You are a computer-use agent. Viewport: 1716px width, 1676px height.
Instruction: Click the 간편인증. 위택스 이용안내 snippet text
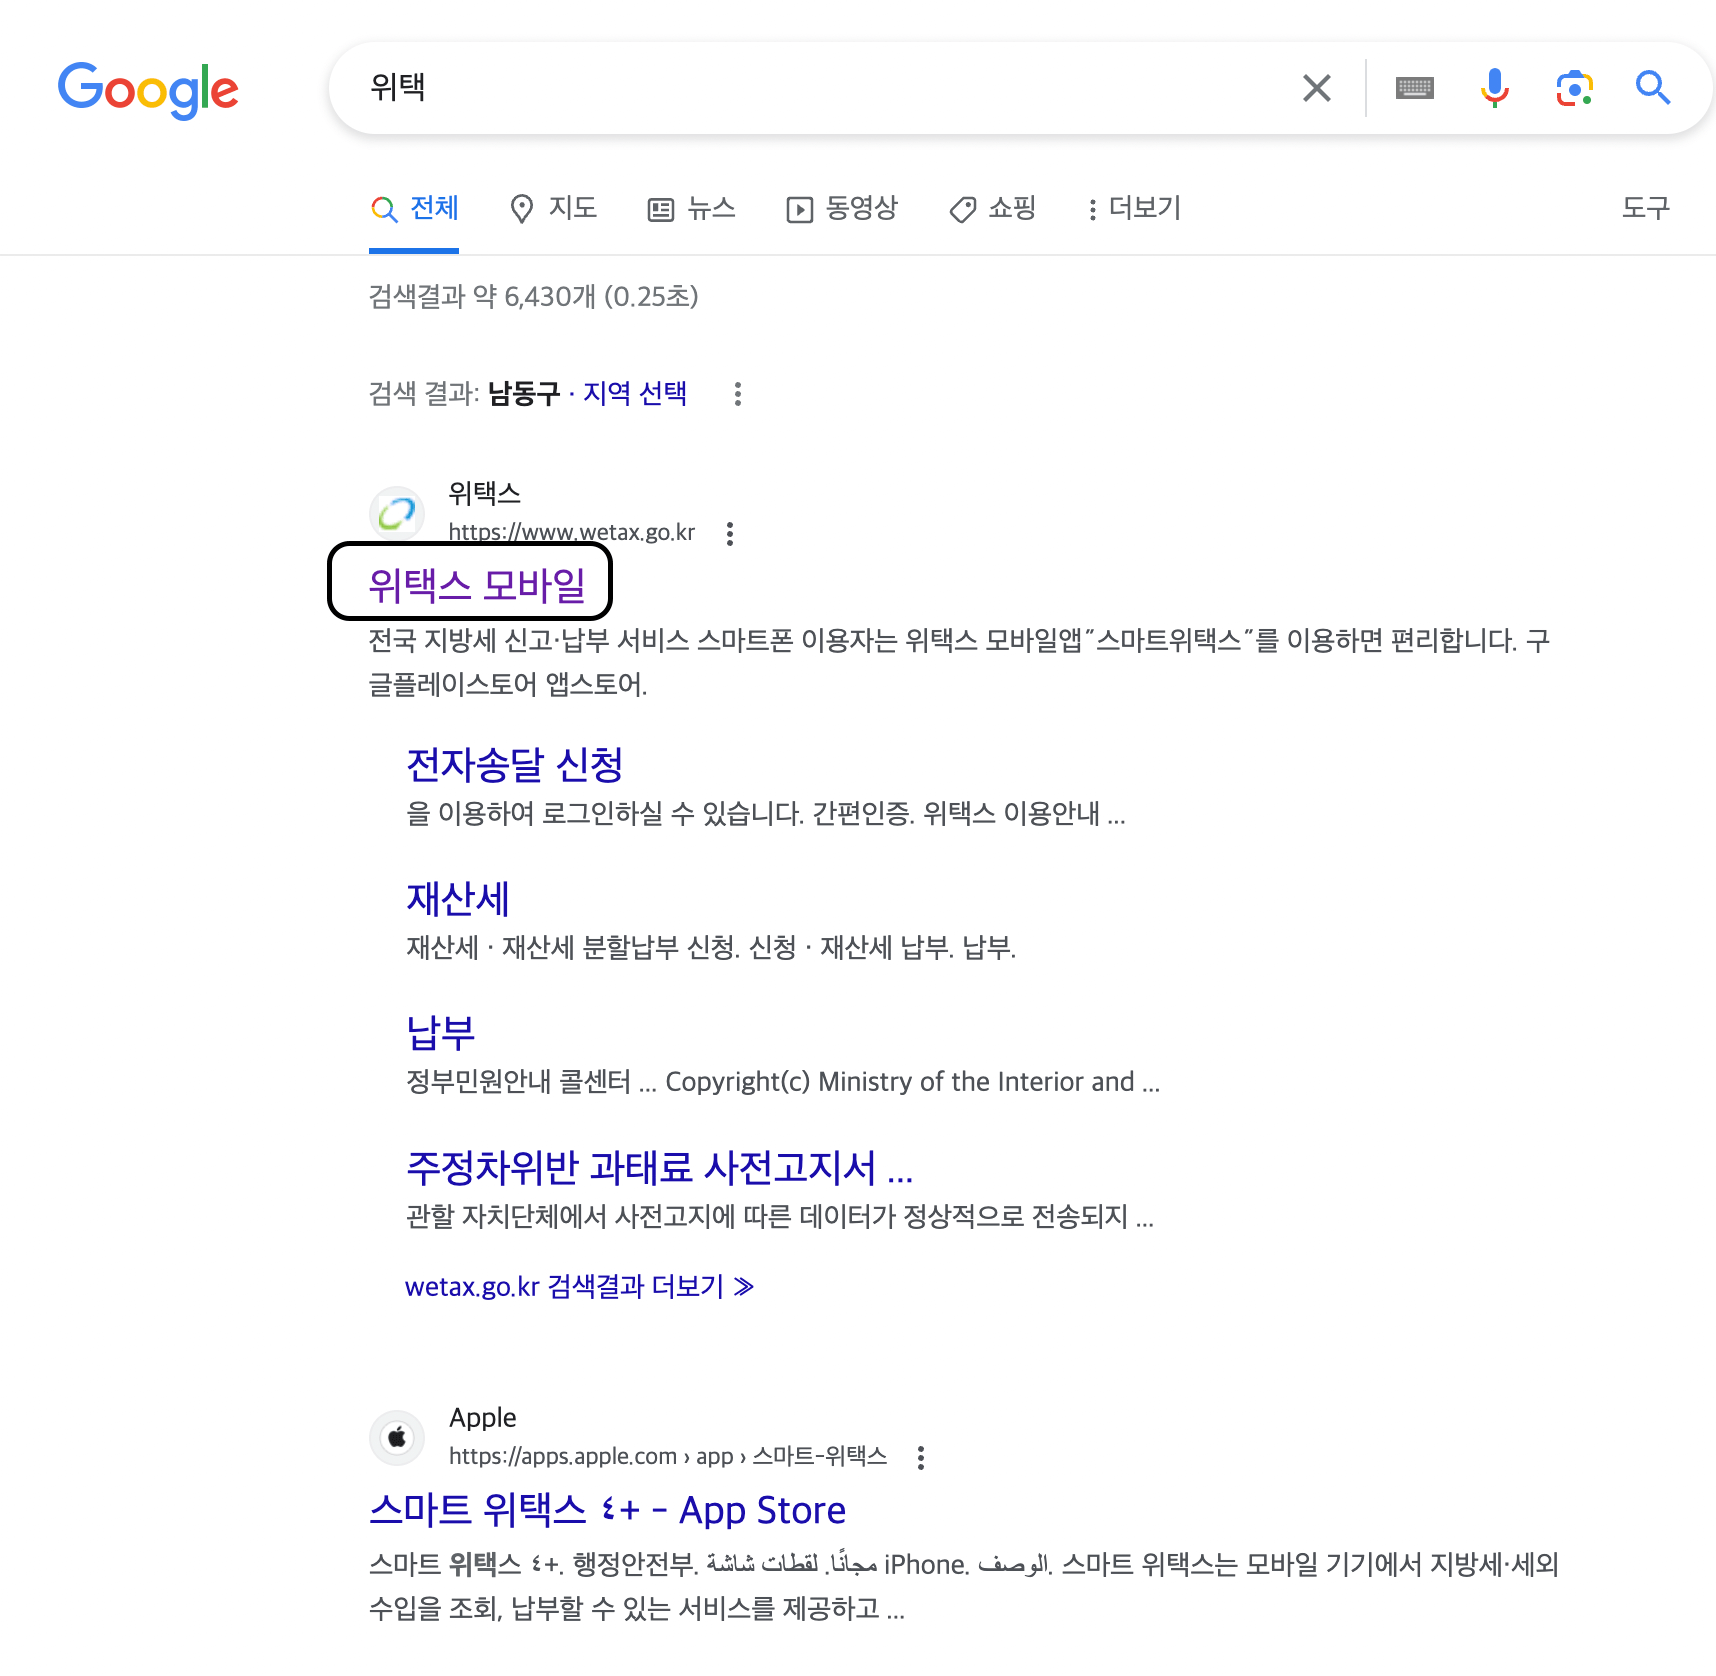pos(766,813)
